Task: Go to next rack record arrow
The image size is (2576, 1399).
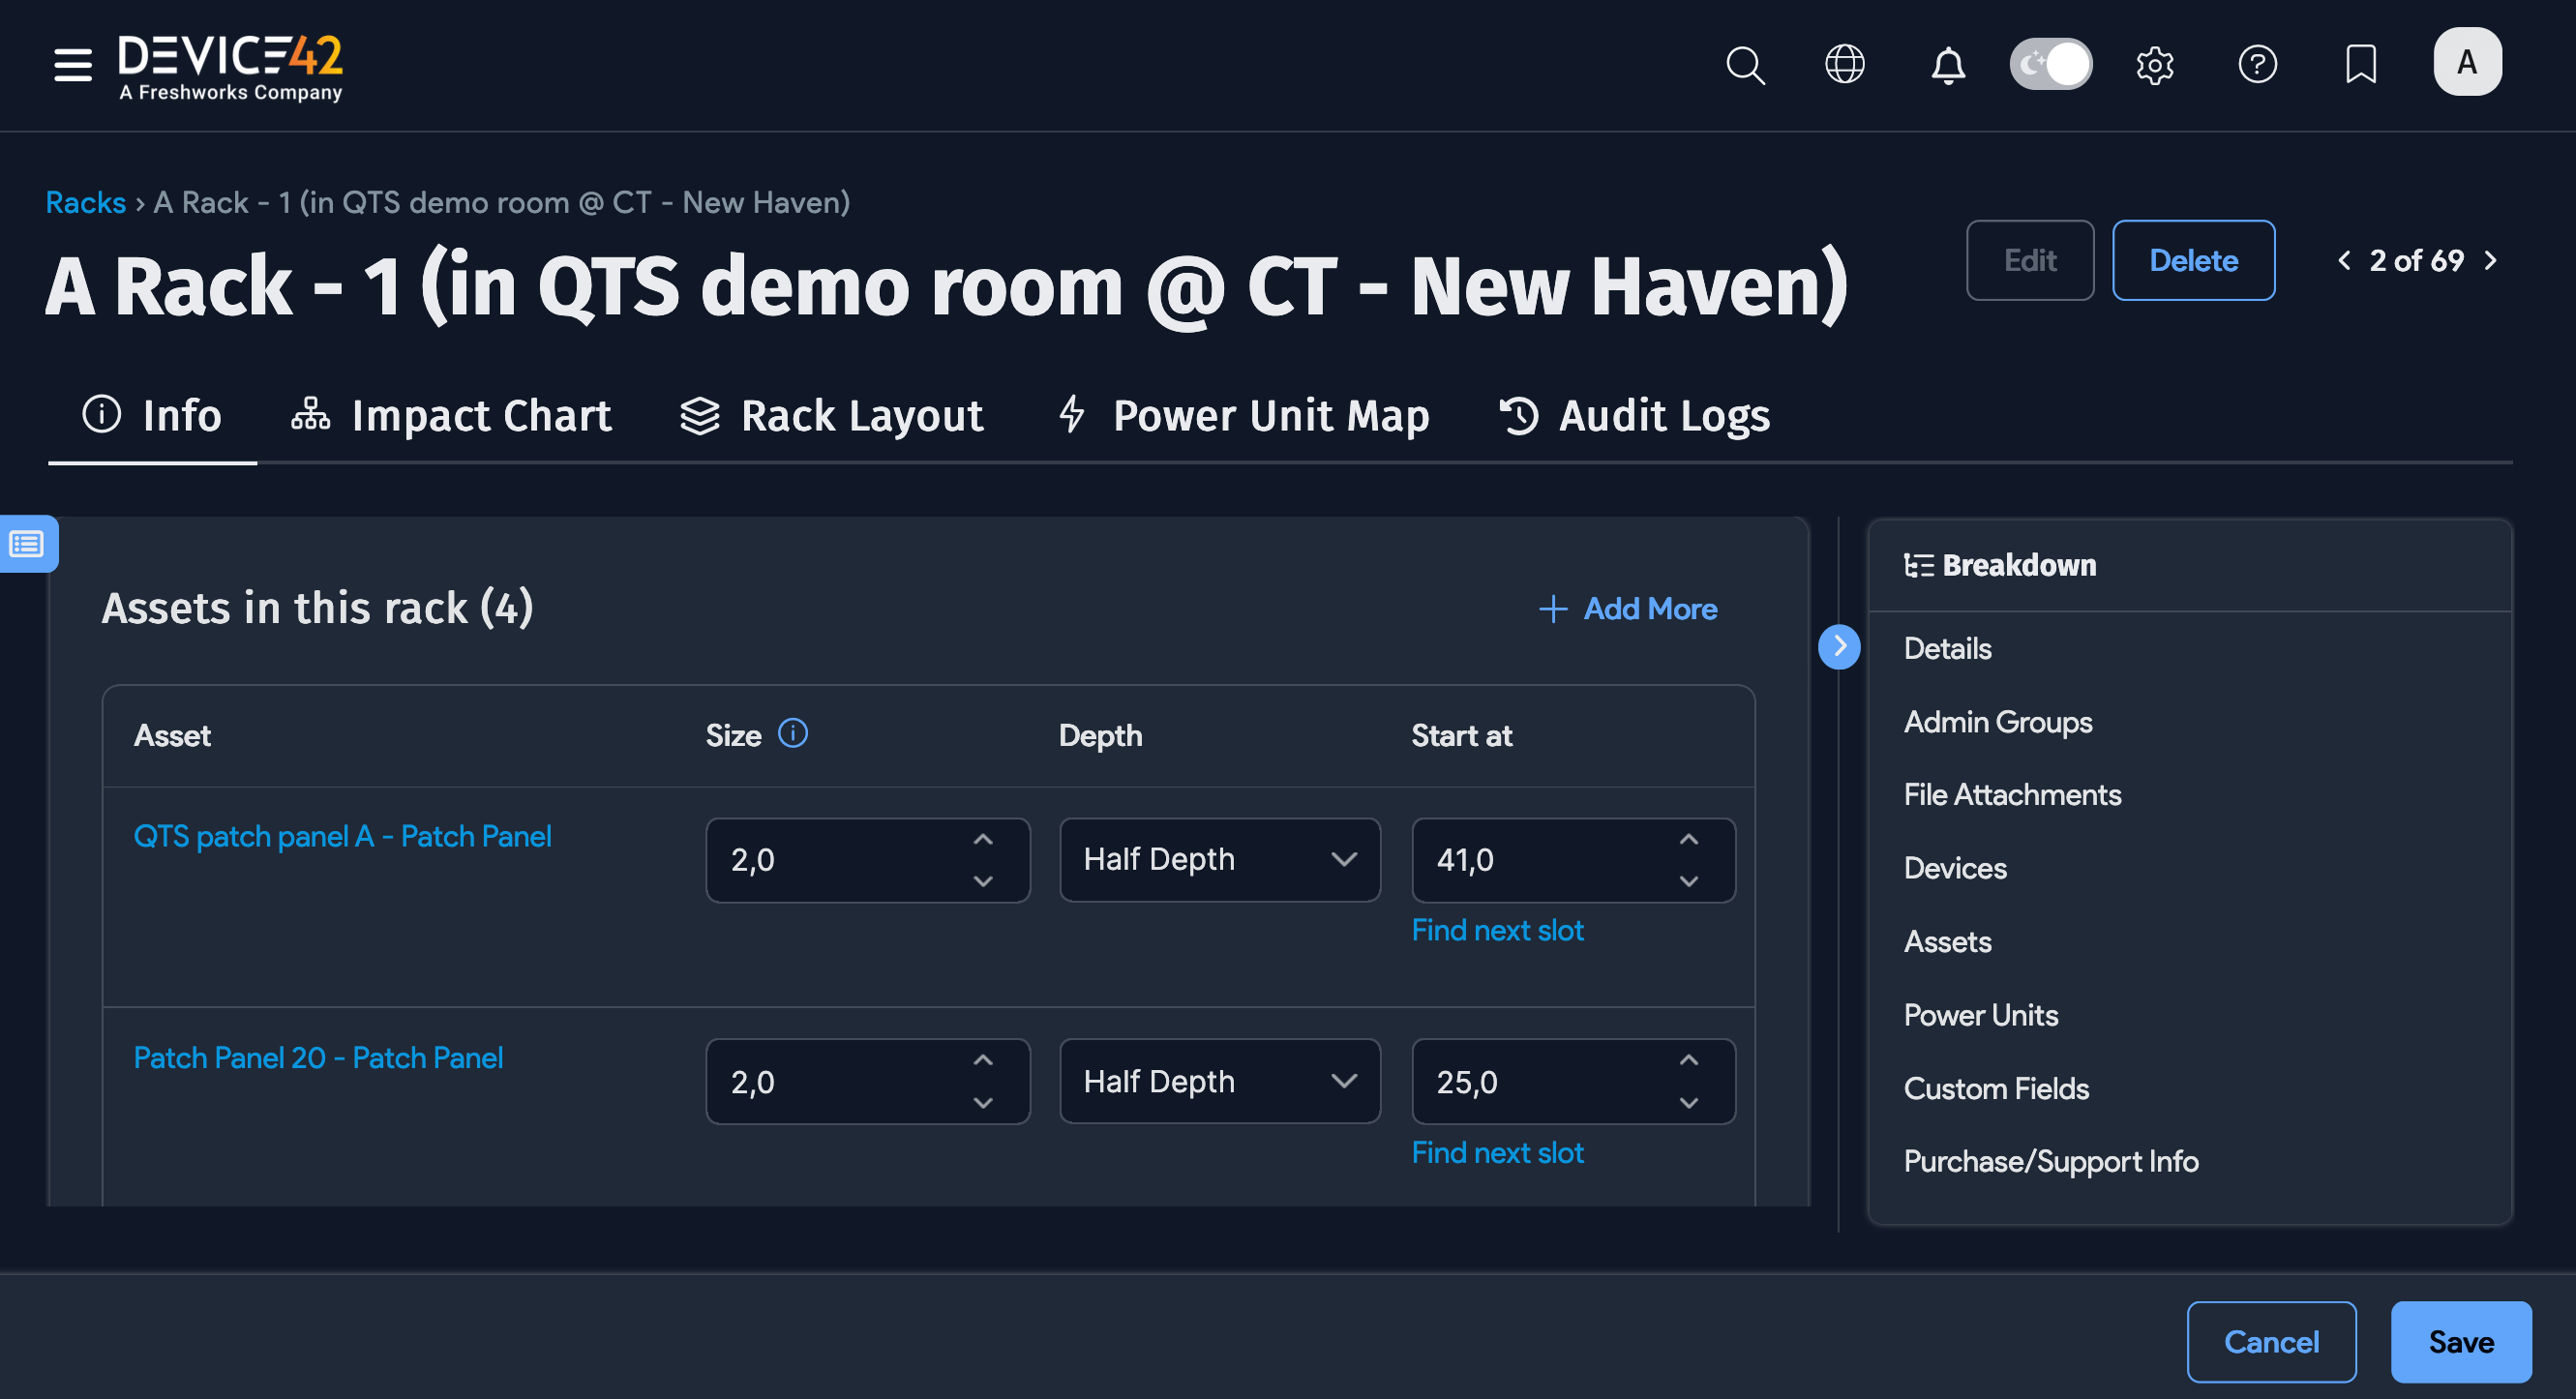Action: click(x=2491, y=261)
